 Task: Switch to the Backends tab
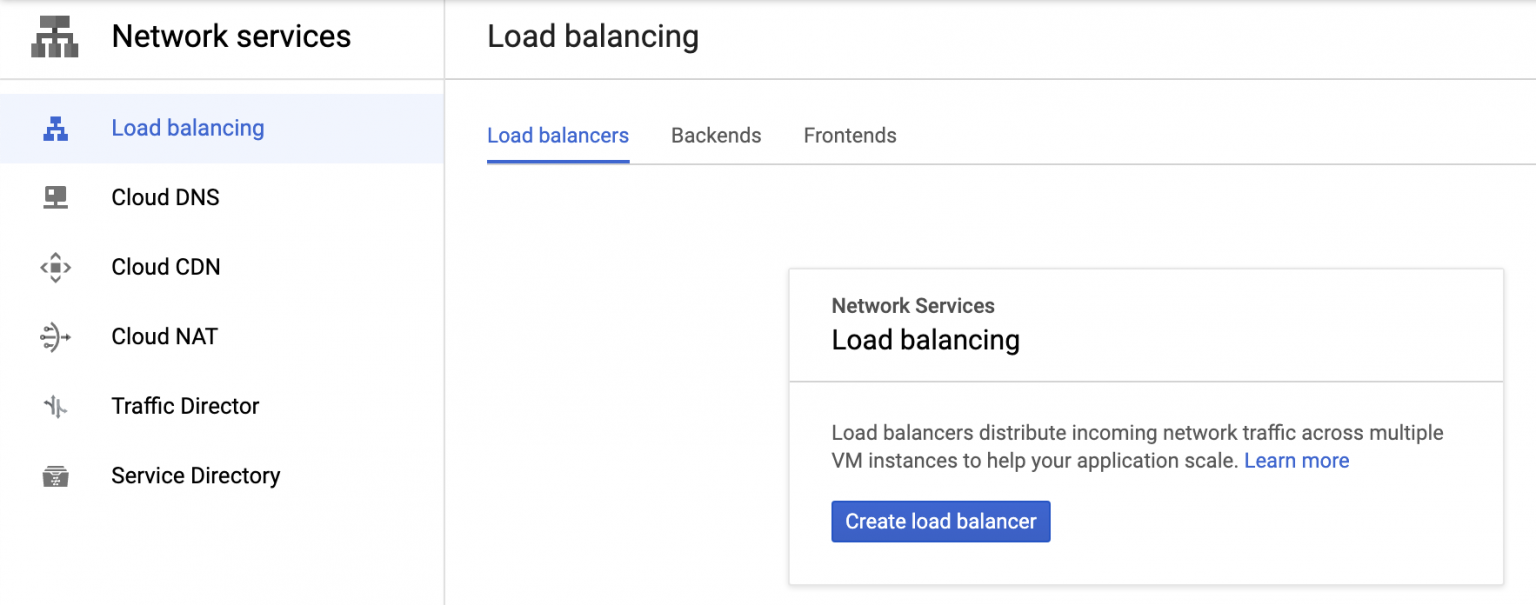coord(716,135)
